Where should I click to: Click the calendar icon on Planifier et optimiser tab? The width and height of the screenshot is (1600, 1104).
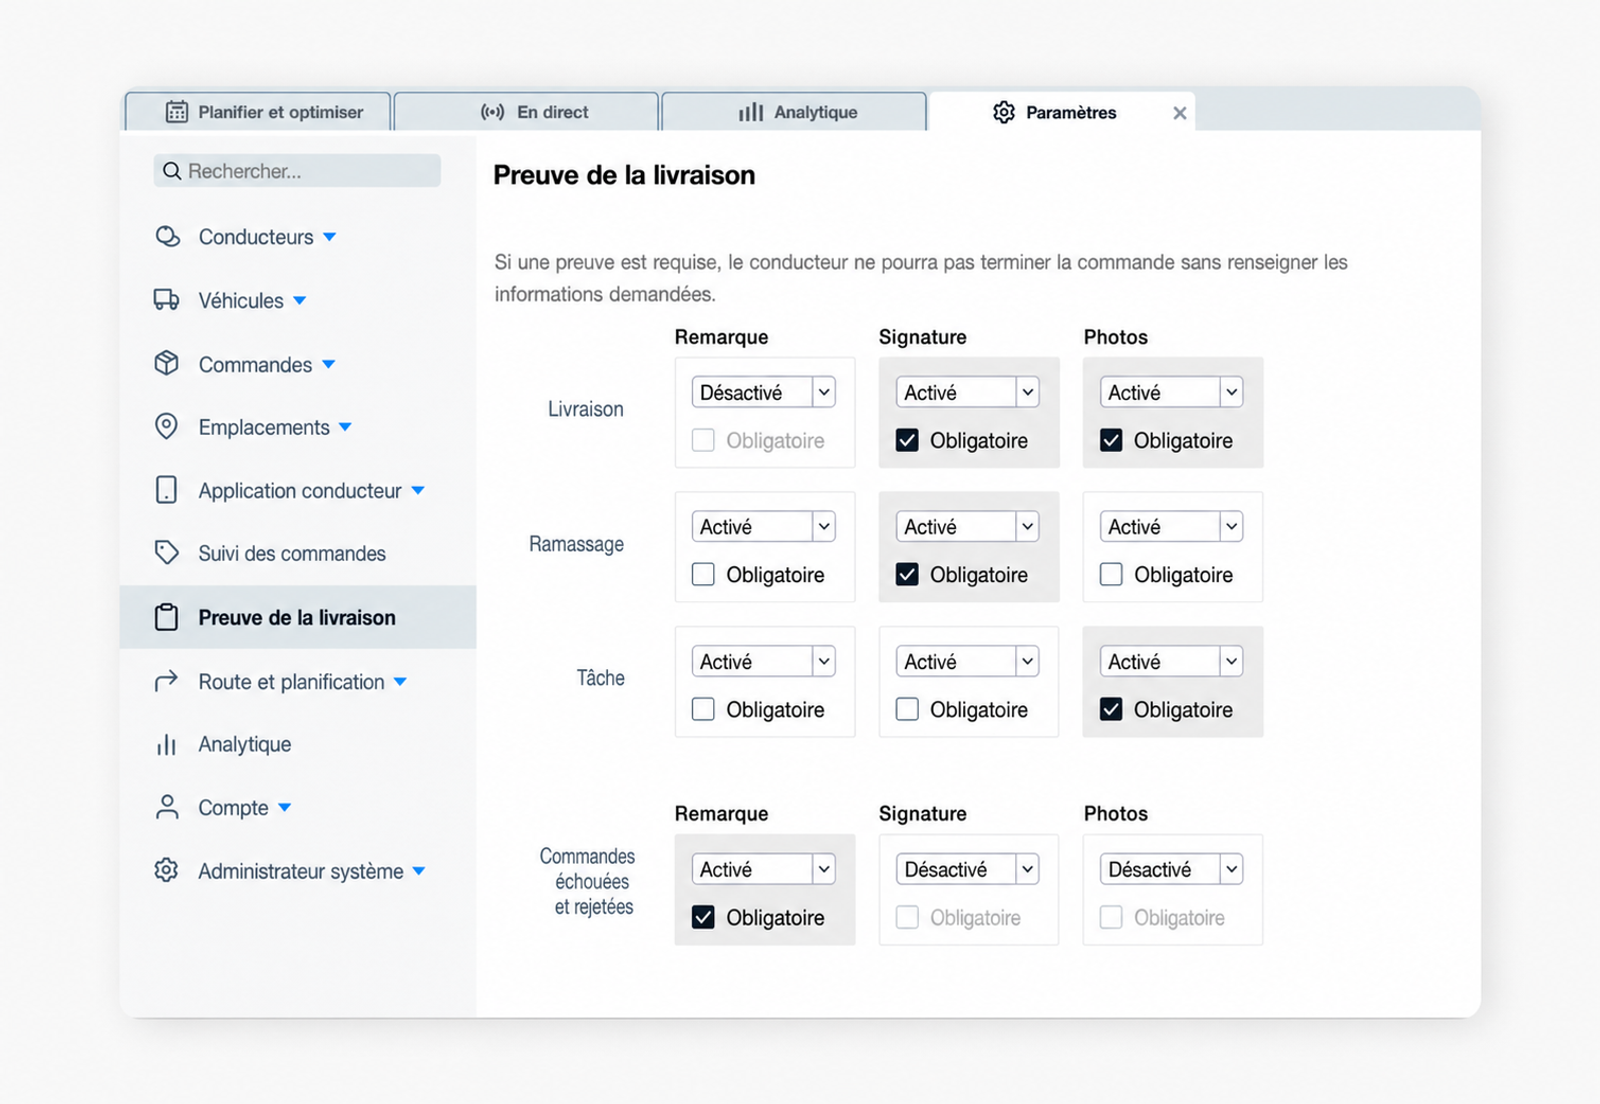click(176, 112)
